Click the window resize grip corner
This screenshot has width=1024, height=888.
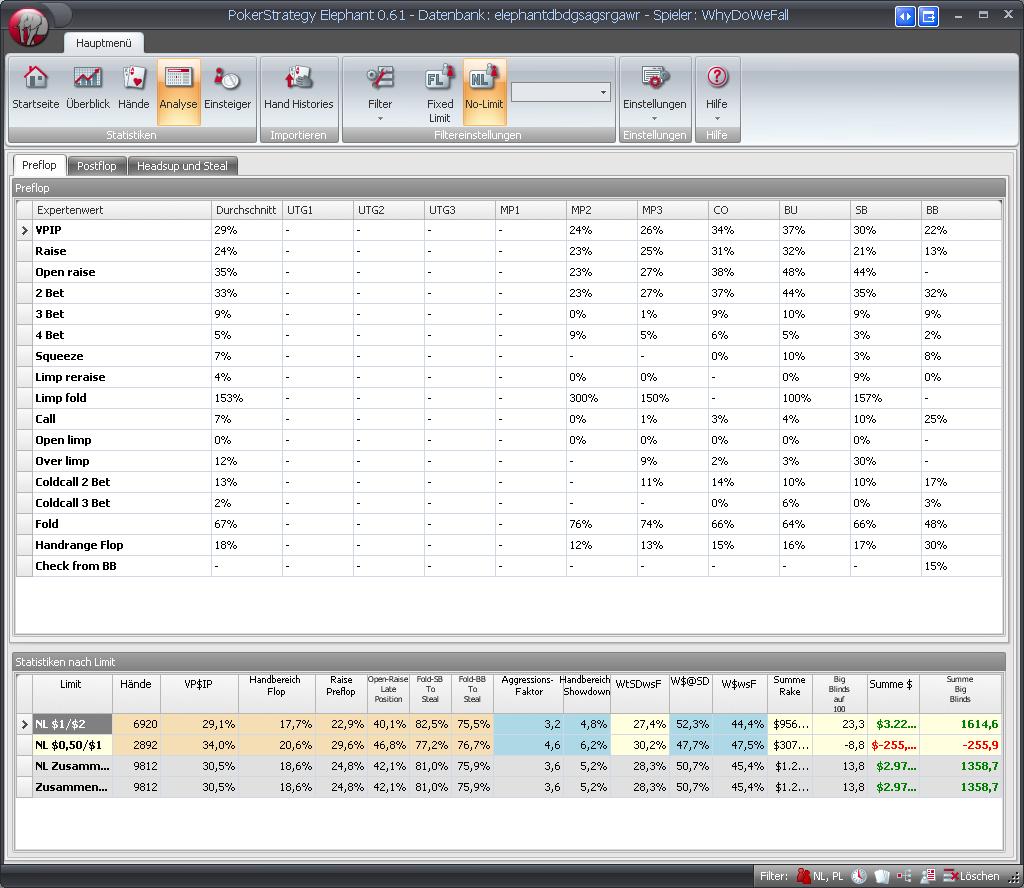[1015, 878]
